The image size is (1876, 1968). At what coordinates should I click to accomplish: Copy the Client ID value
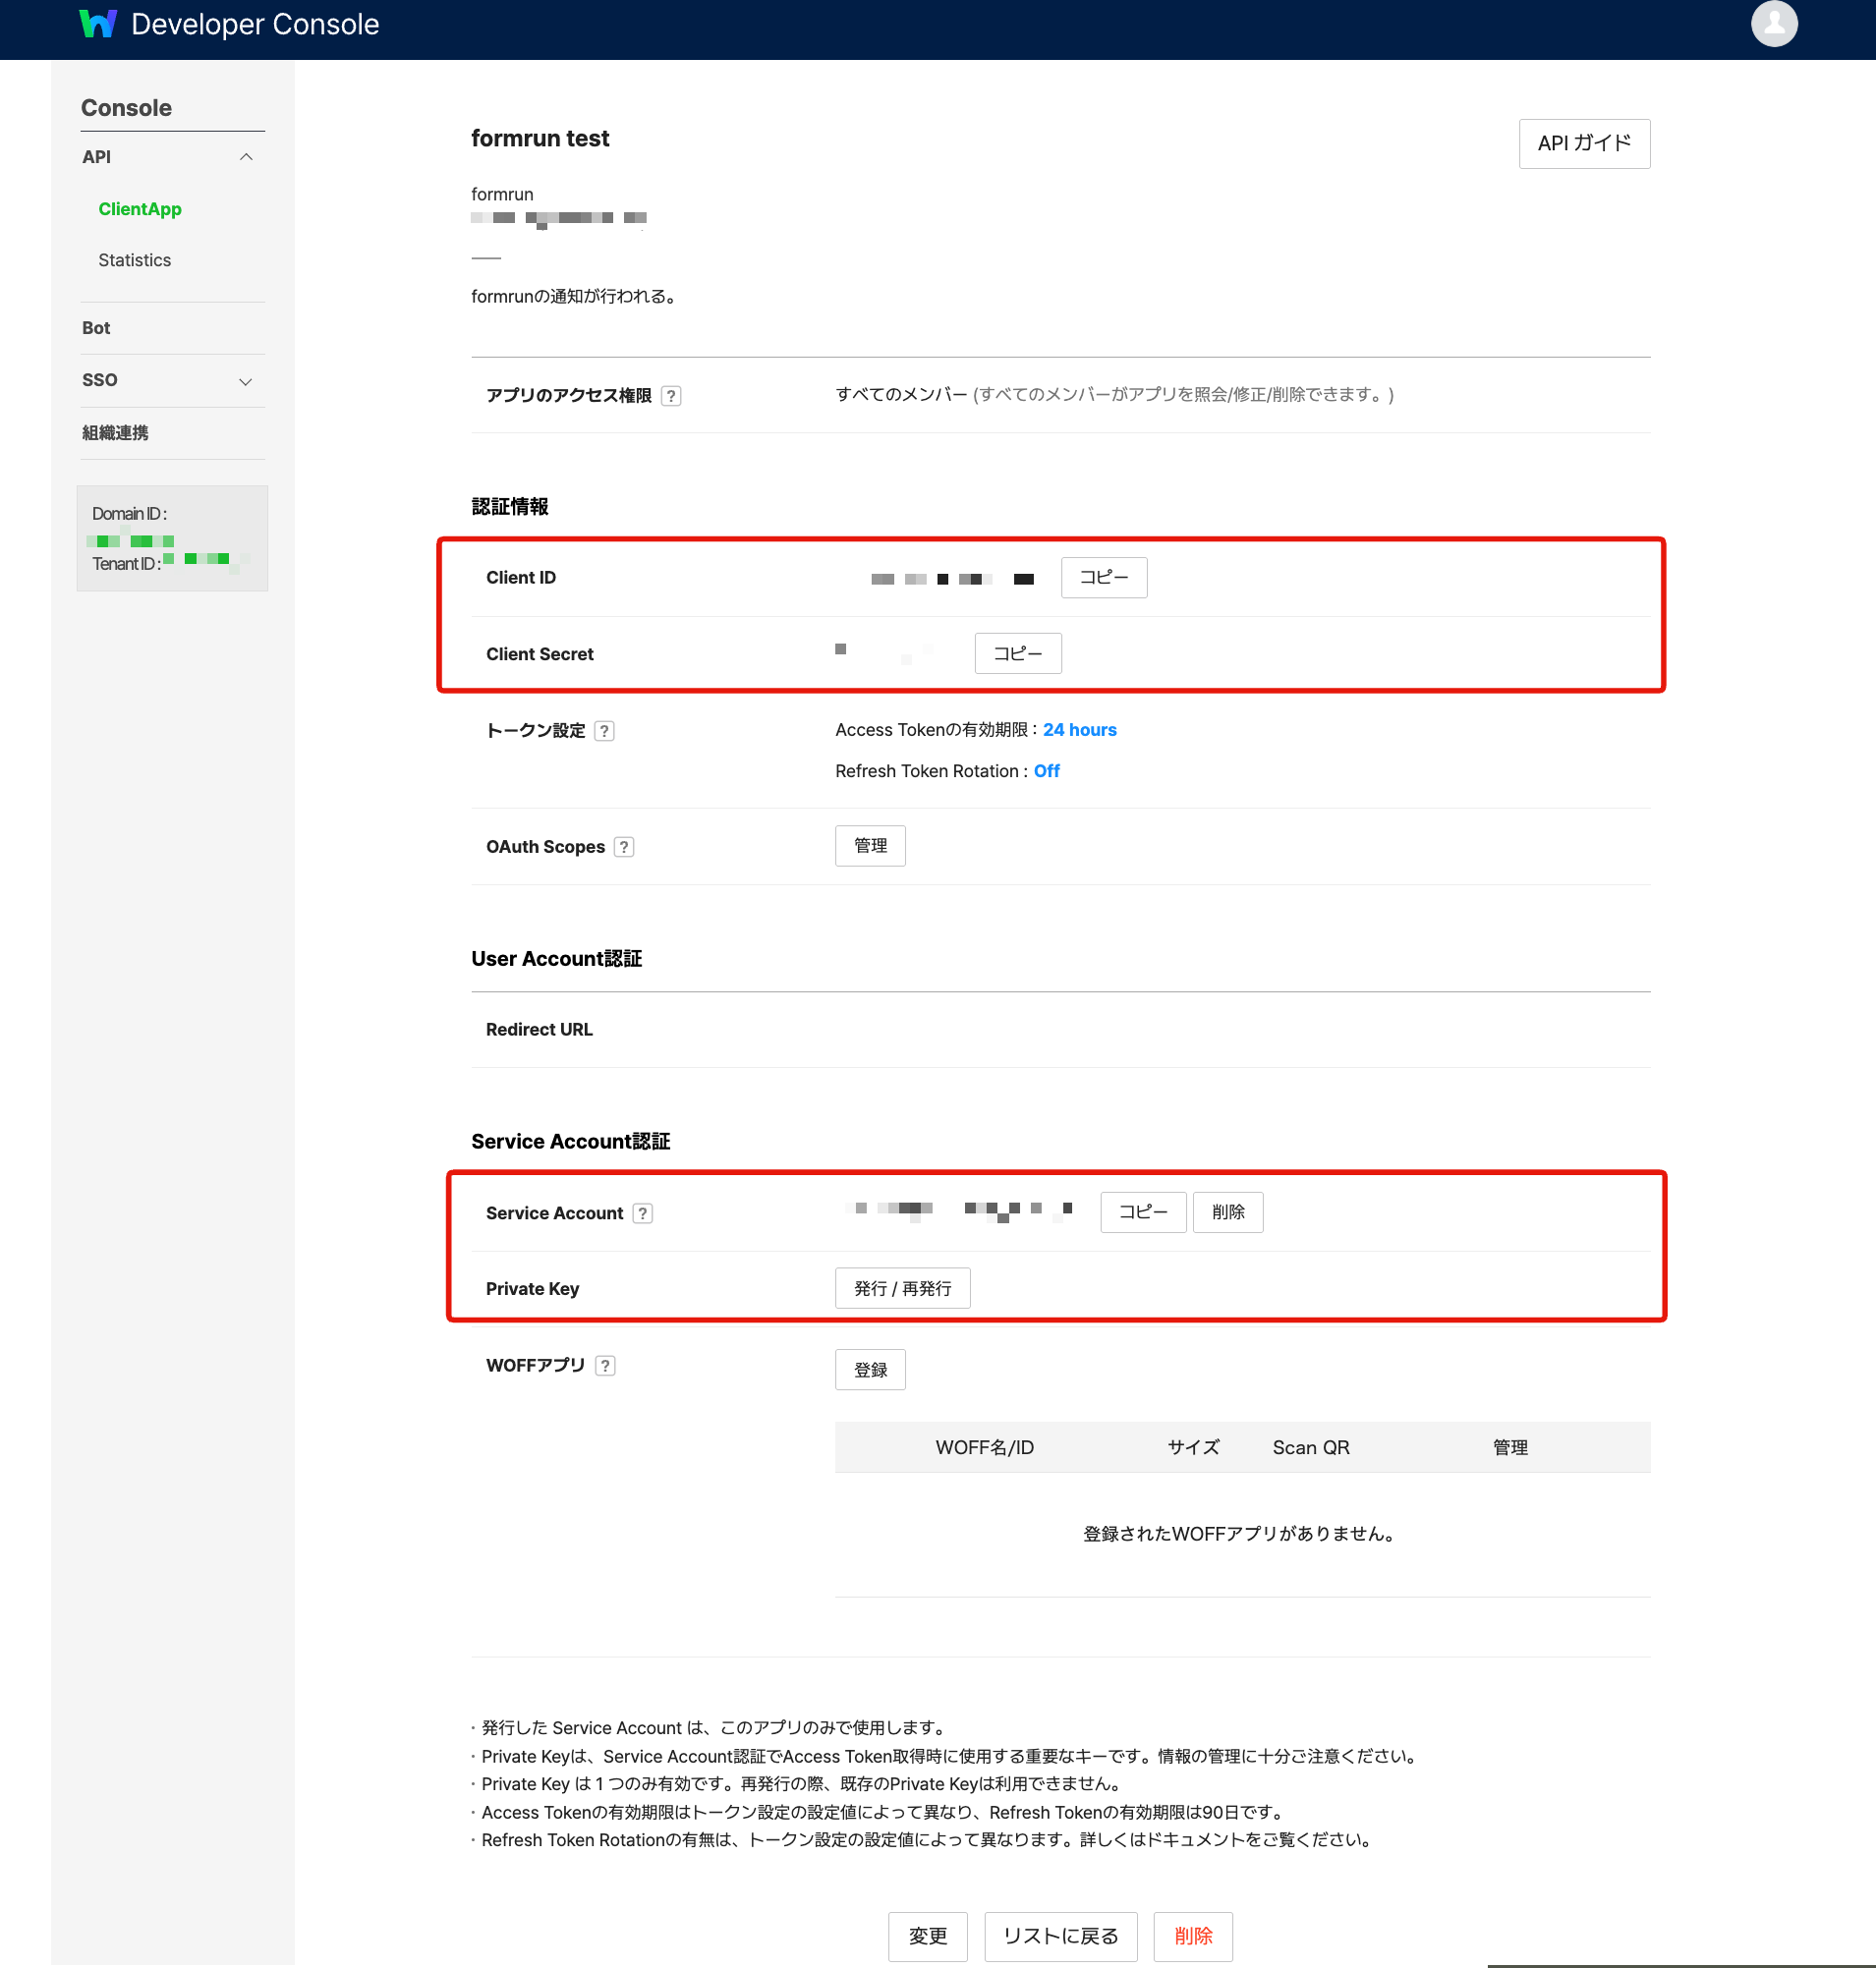click(x=1103, y=578)
